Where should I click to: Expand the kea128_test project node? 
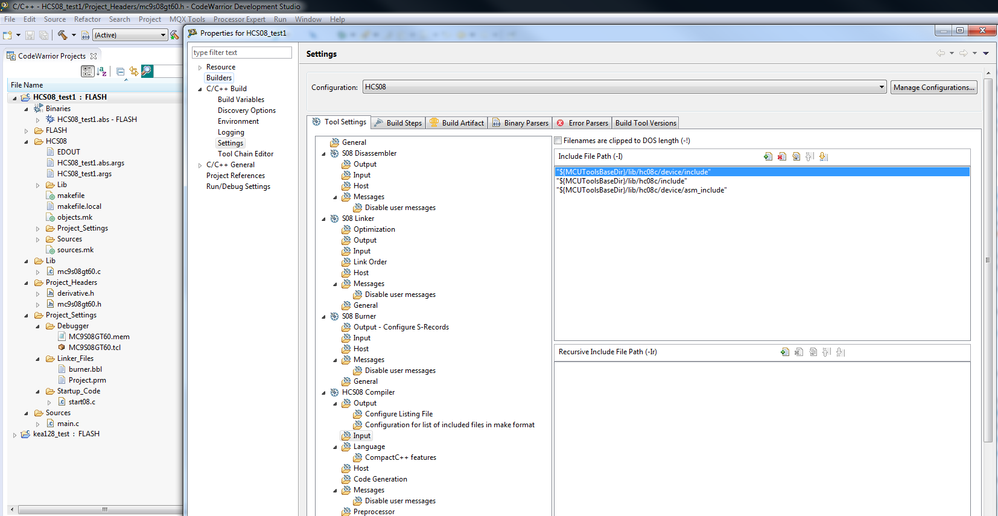15,434
